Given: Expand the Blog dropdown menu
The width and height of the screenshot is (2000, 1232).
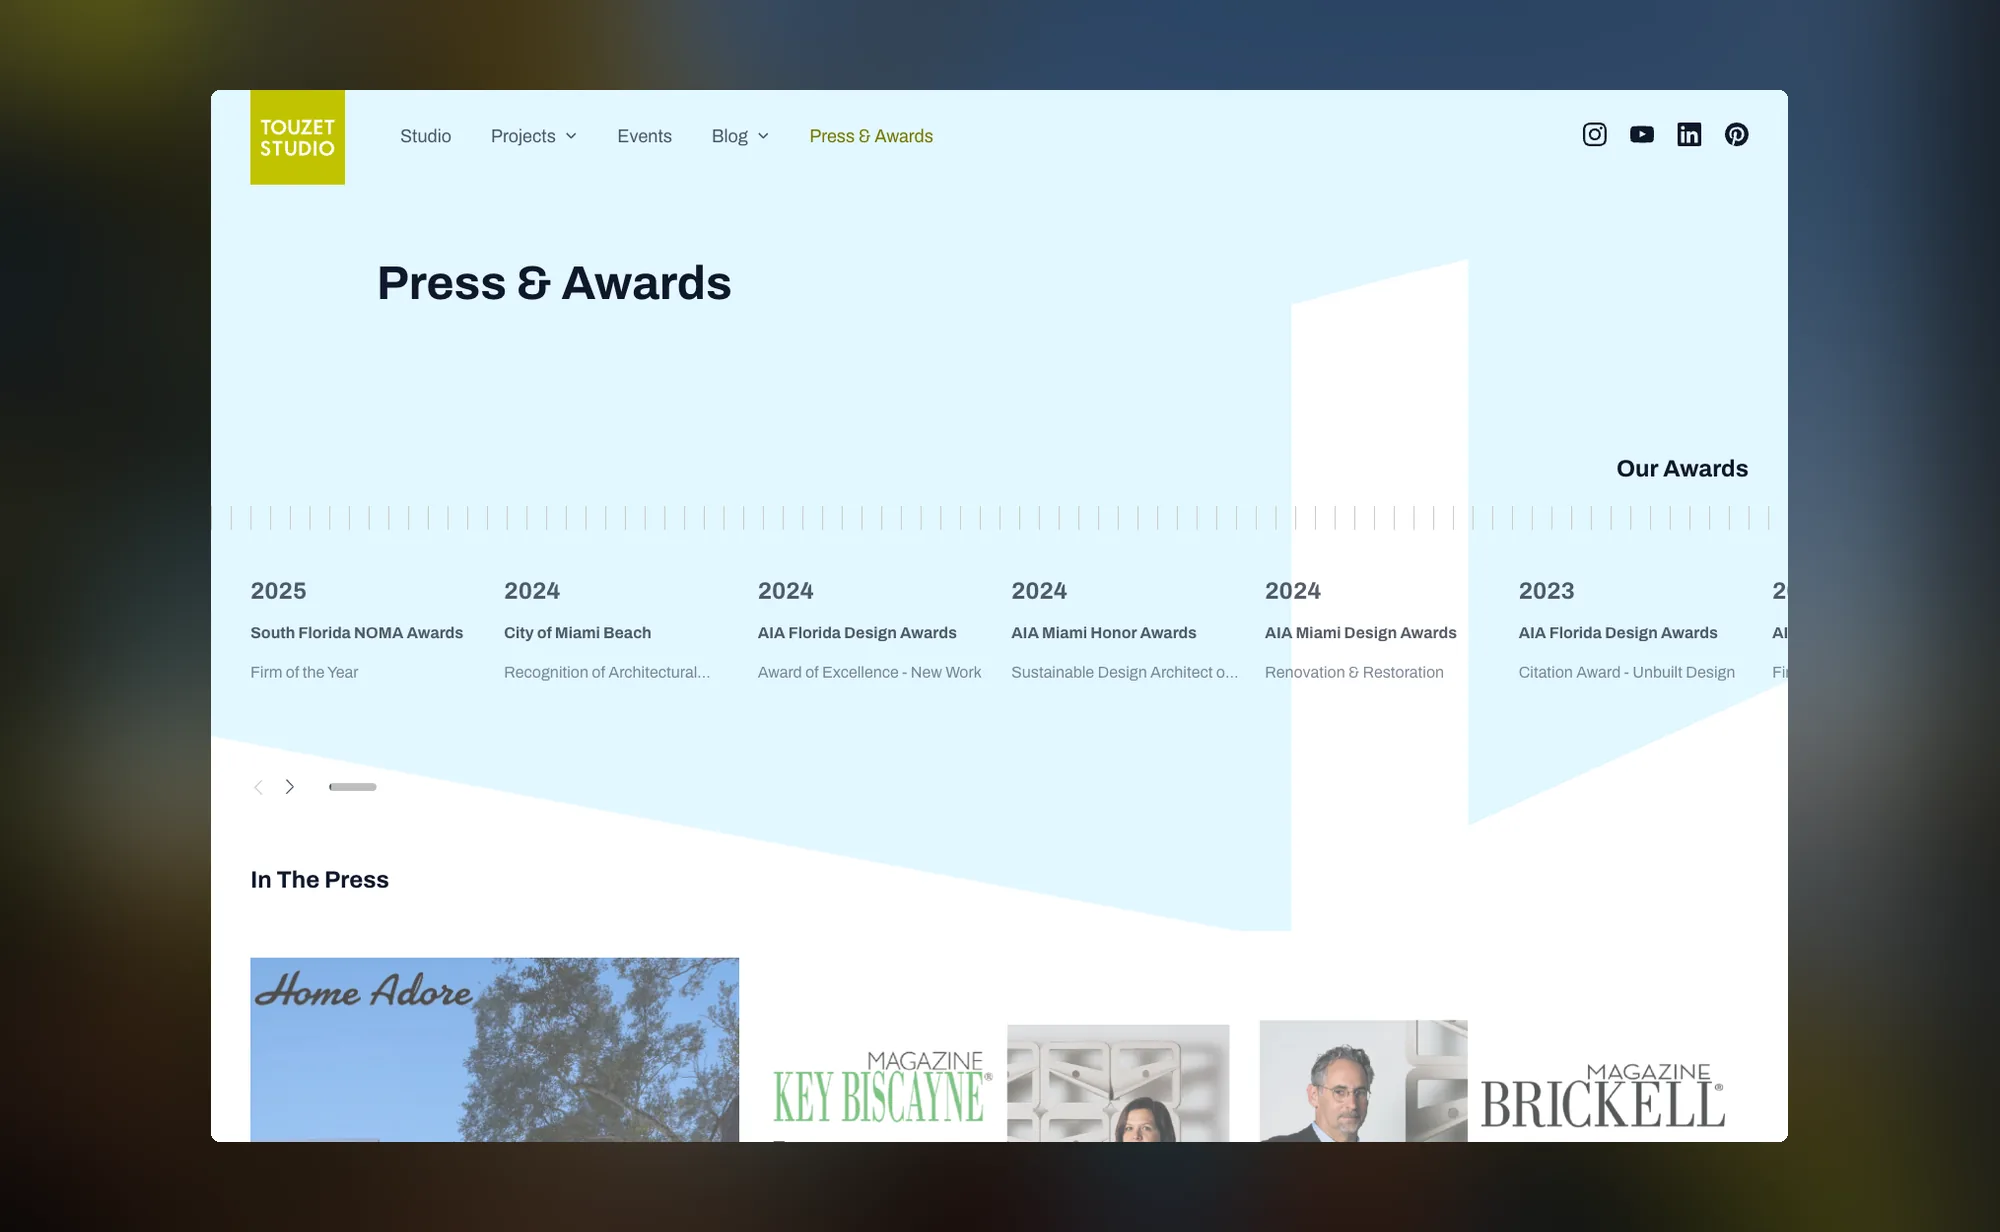Looking at the screenshot, I should [x=740, y=136].
